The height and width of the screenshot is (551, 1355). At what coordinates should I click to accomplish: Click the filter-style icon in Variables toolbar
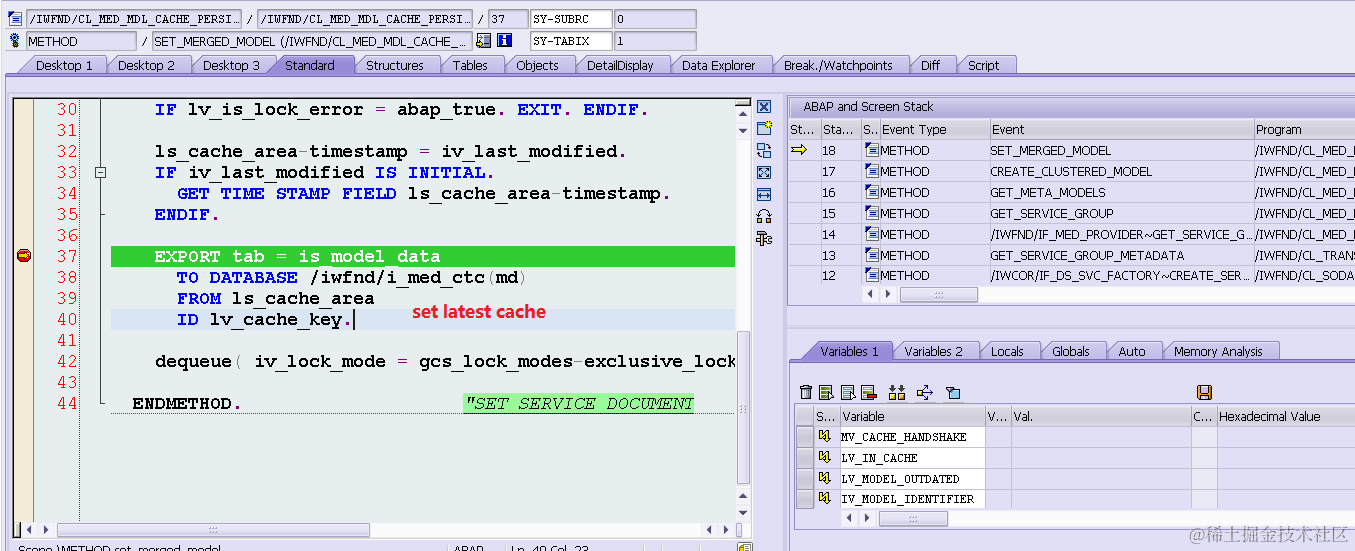953,392
